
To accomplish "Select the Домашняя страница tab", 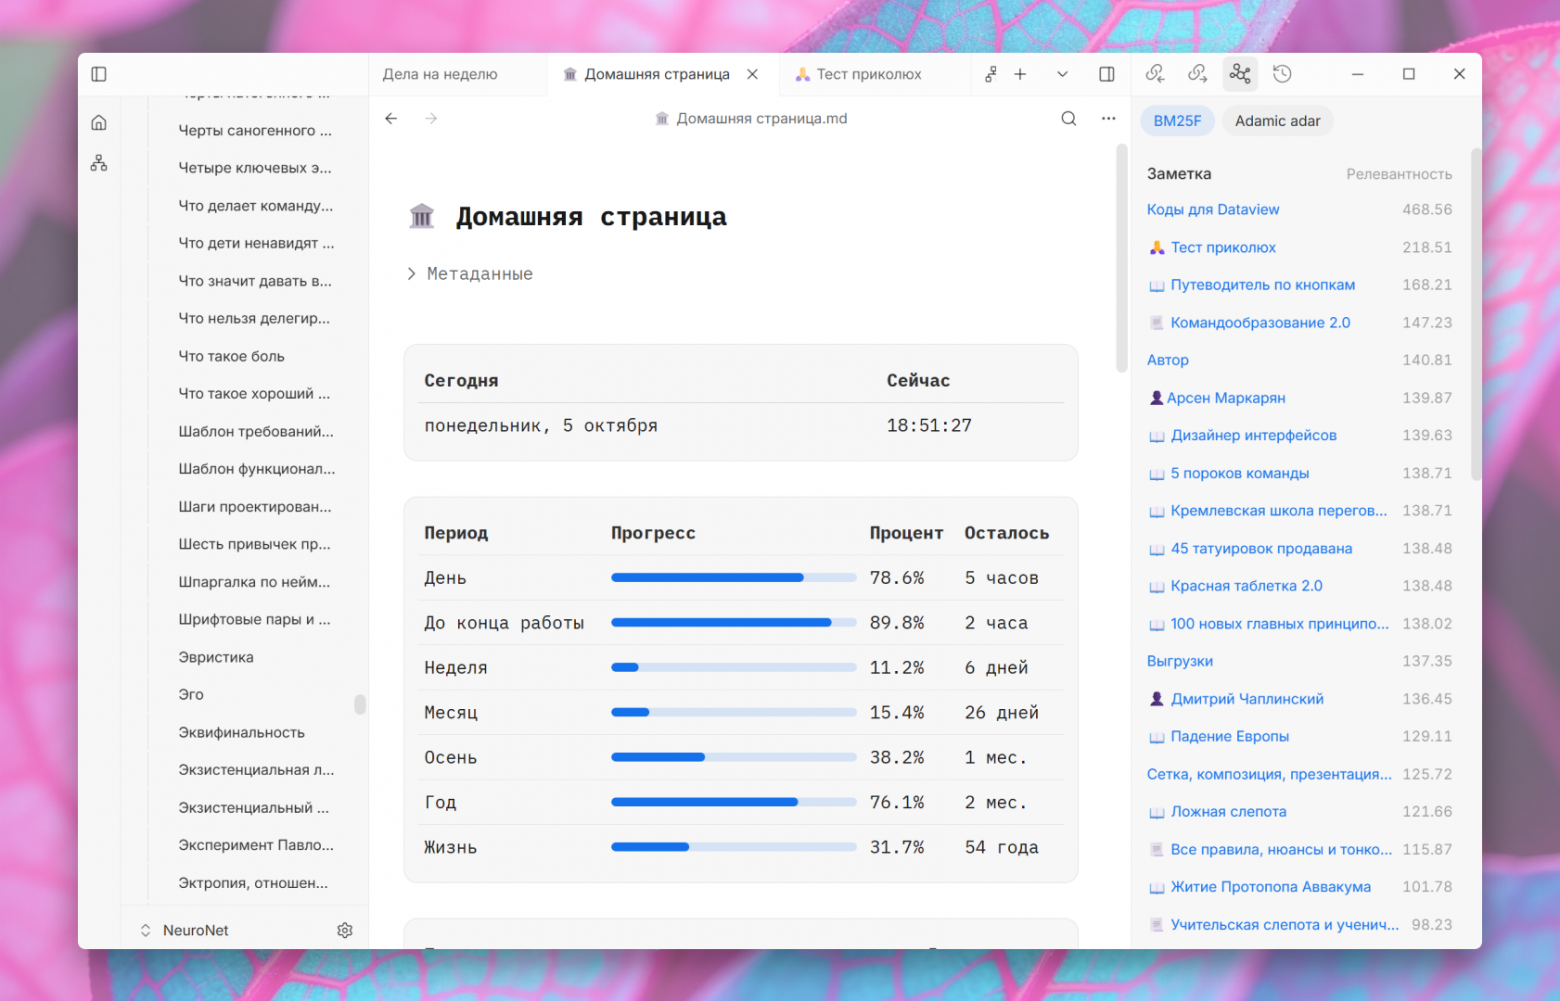I will pyautogui.click(x=657, y=74).
